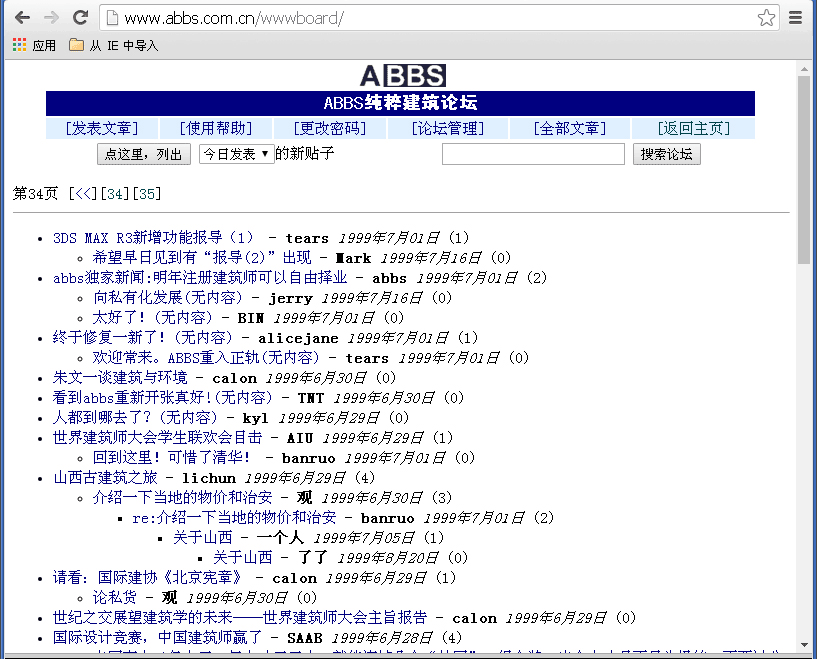Focus the forum search text field
This screenshot has height=659, width=817.
tap(532, 154)
